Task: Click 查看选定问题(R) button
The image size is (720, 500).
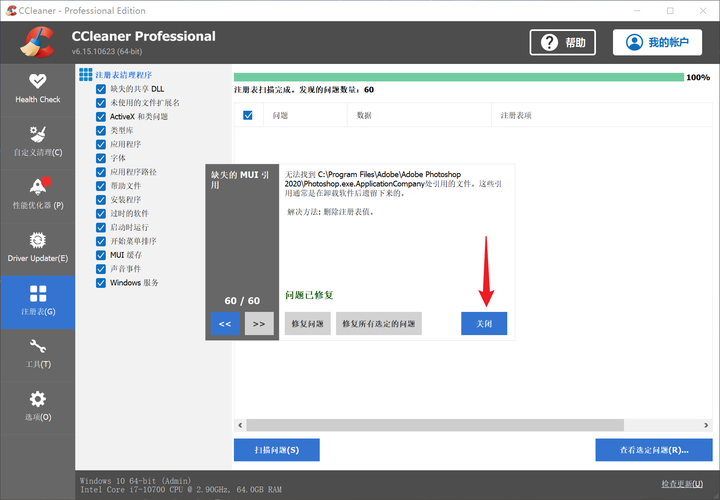Action: point(653,450)
